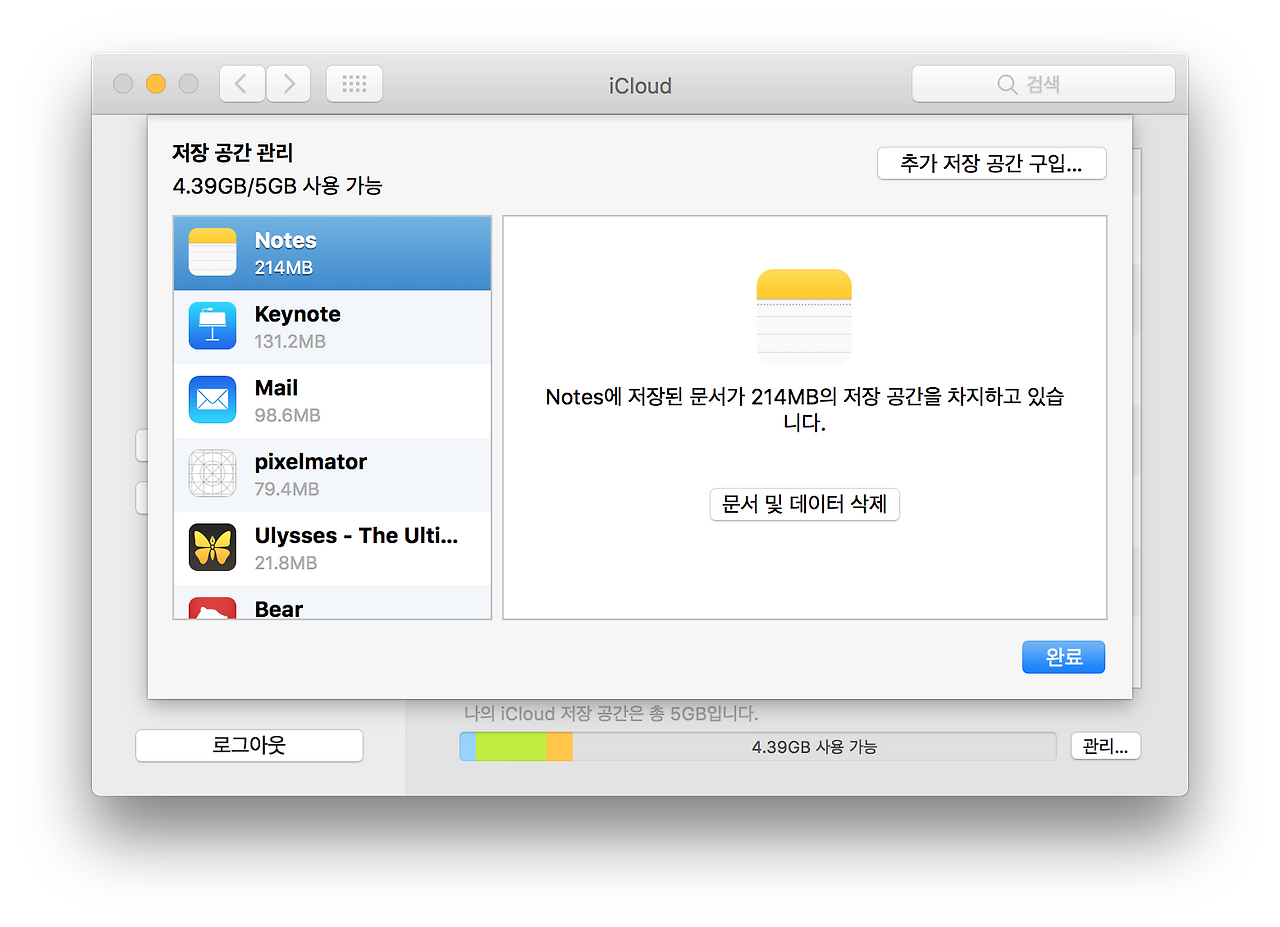This screenshot has height=927, width=1280.
Task: Click the light blue storage bar segment
Action: click(x=468, y=746)
